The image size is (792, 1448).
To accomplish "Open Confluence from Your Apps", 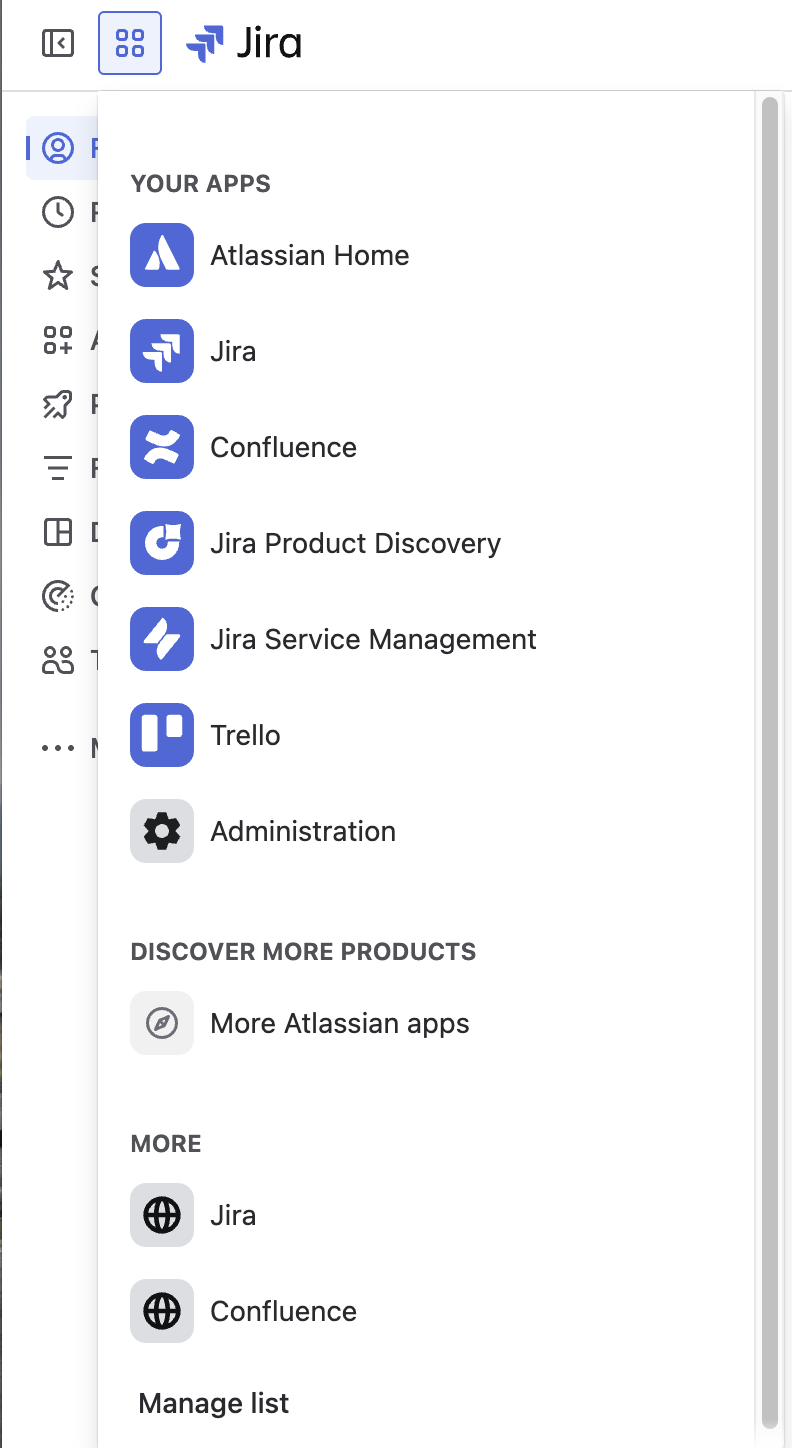I will click(283, 447).
